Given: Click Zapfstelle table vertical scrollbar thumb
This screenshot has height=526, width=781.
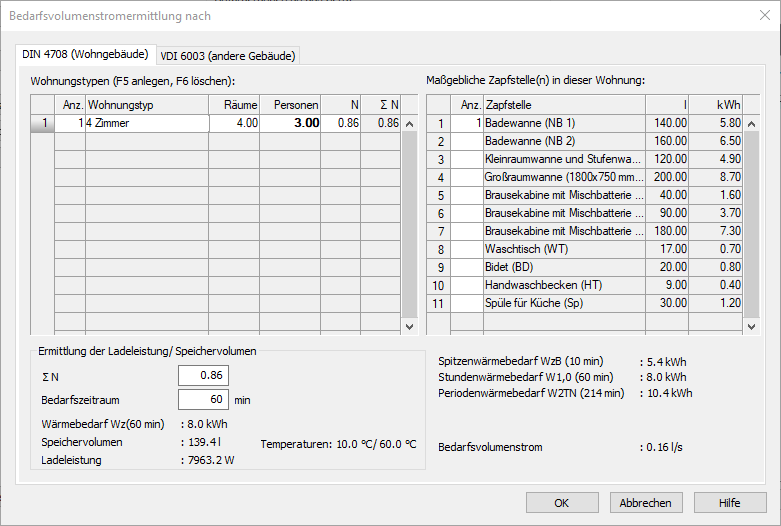Looking at the screenshot, I should pos(752,224).
